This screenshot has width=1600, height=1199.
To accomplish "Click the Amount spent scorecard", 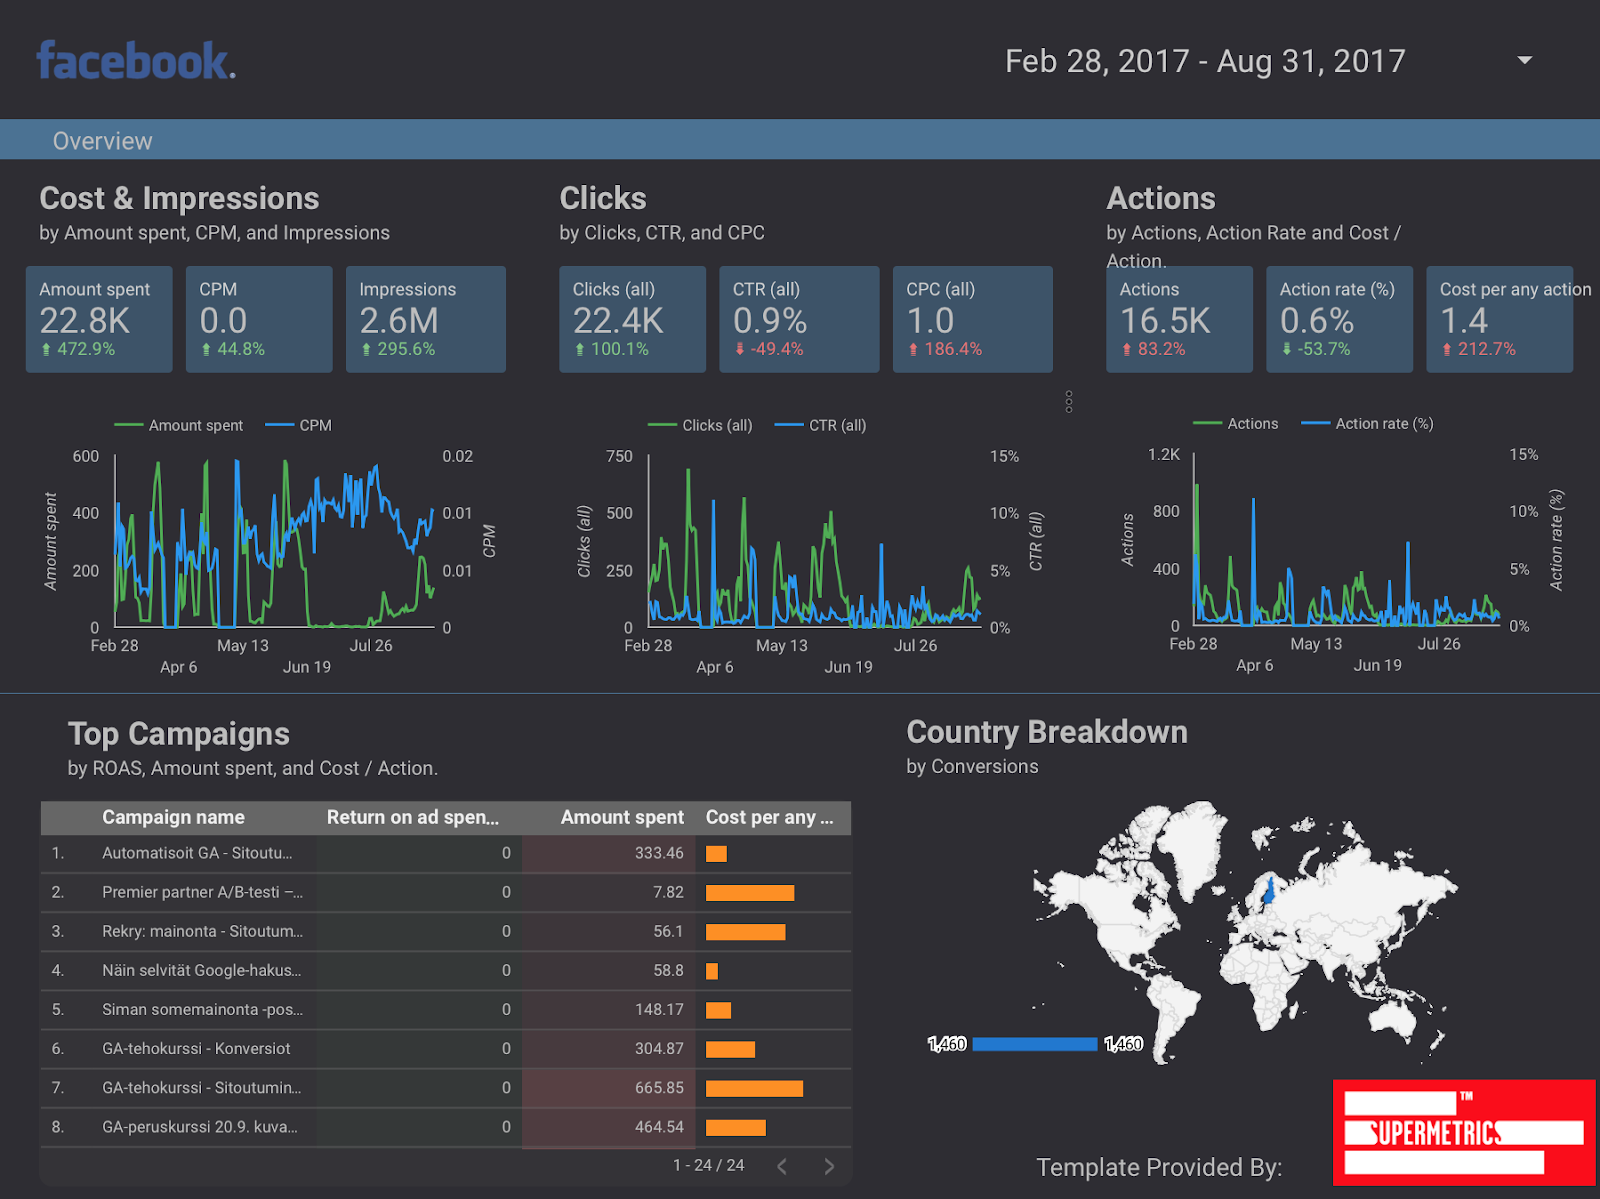I will (99, 319).
